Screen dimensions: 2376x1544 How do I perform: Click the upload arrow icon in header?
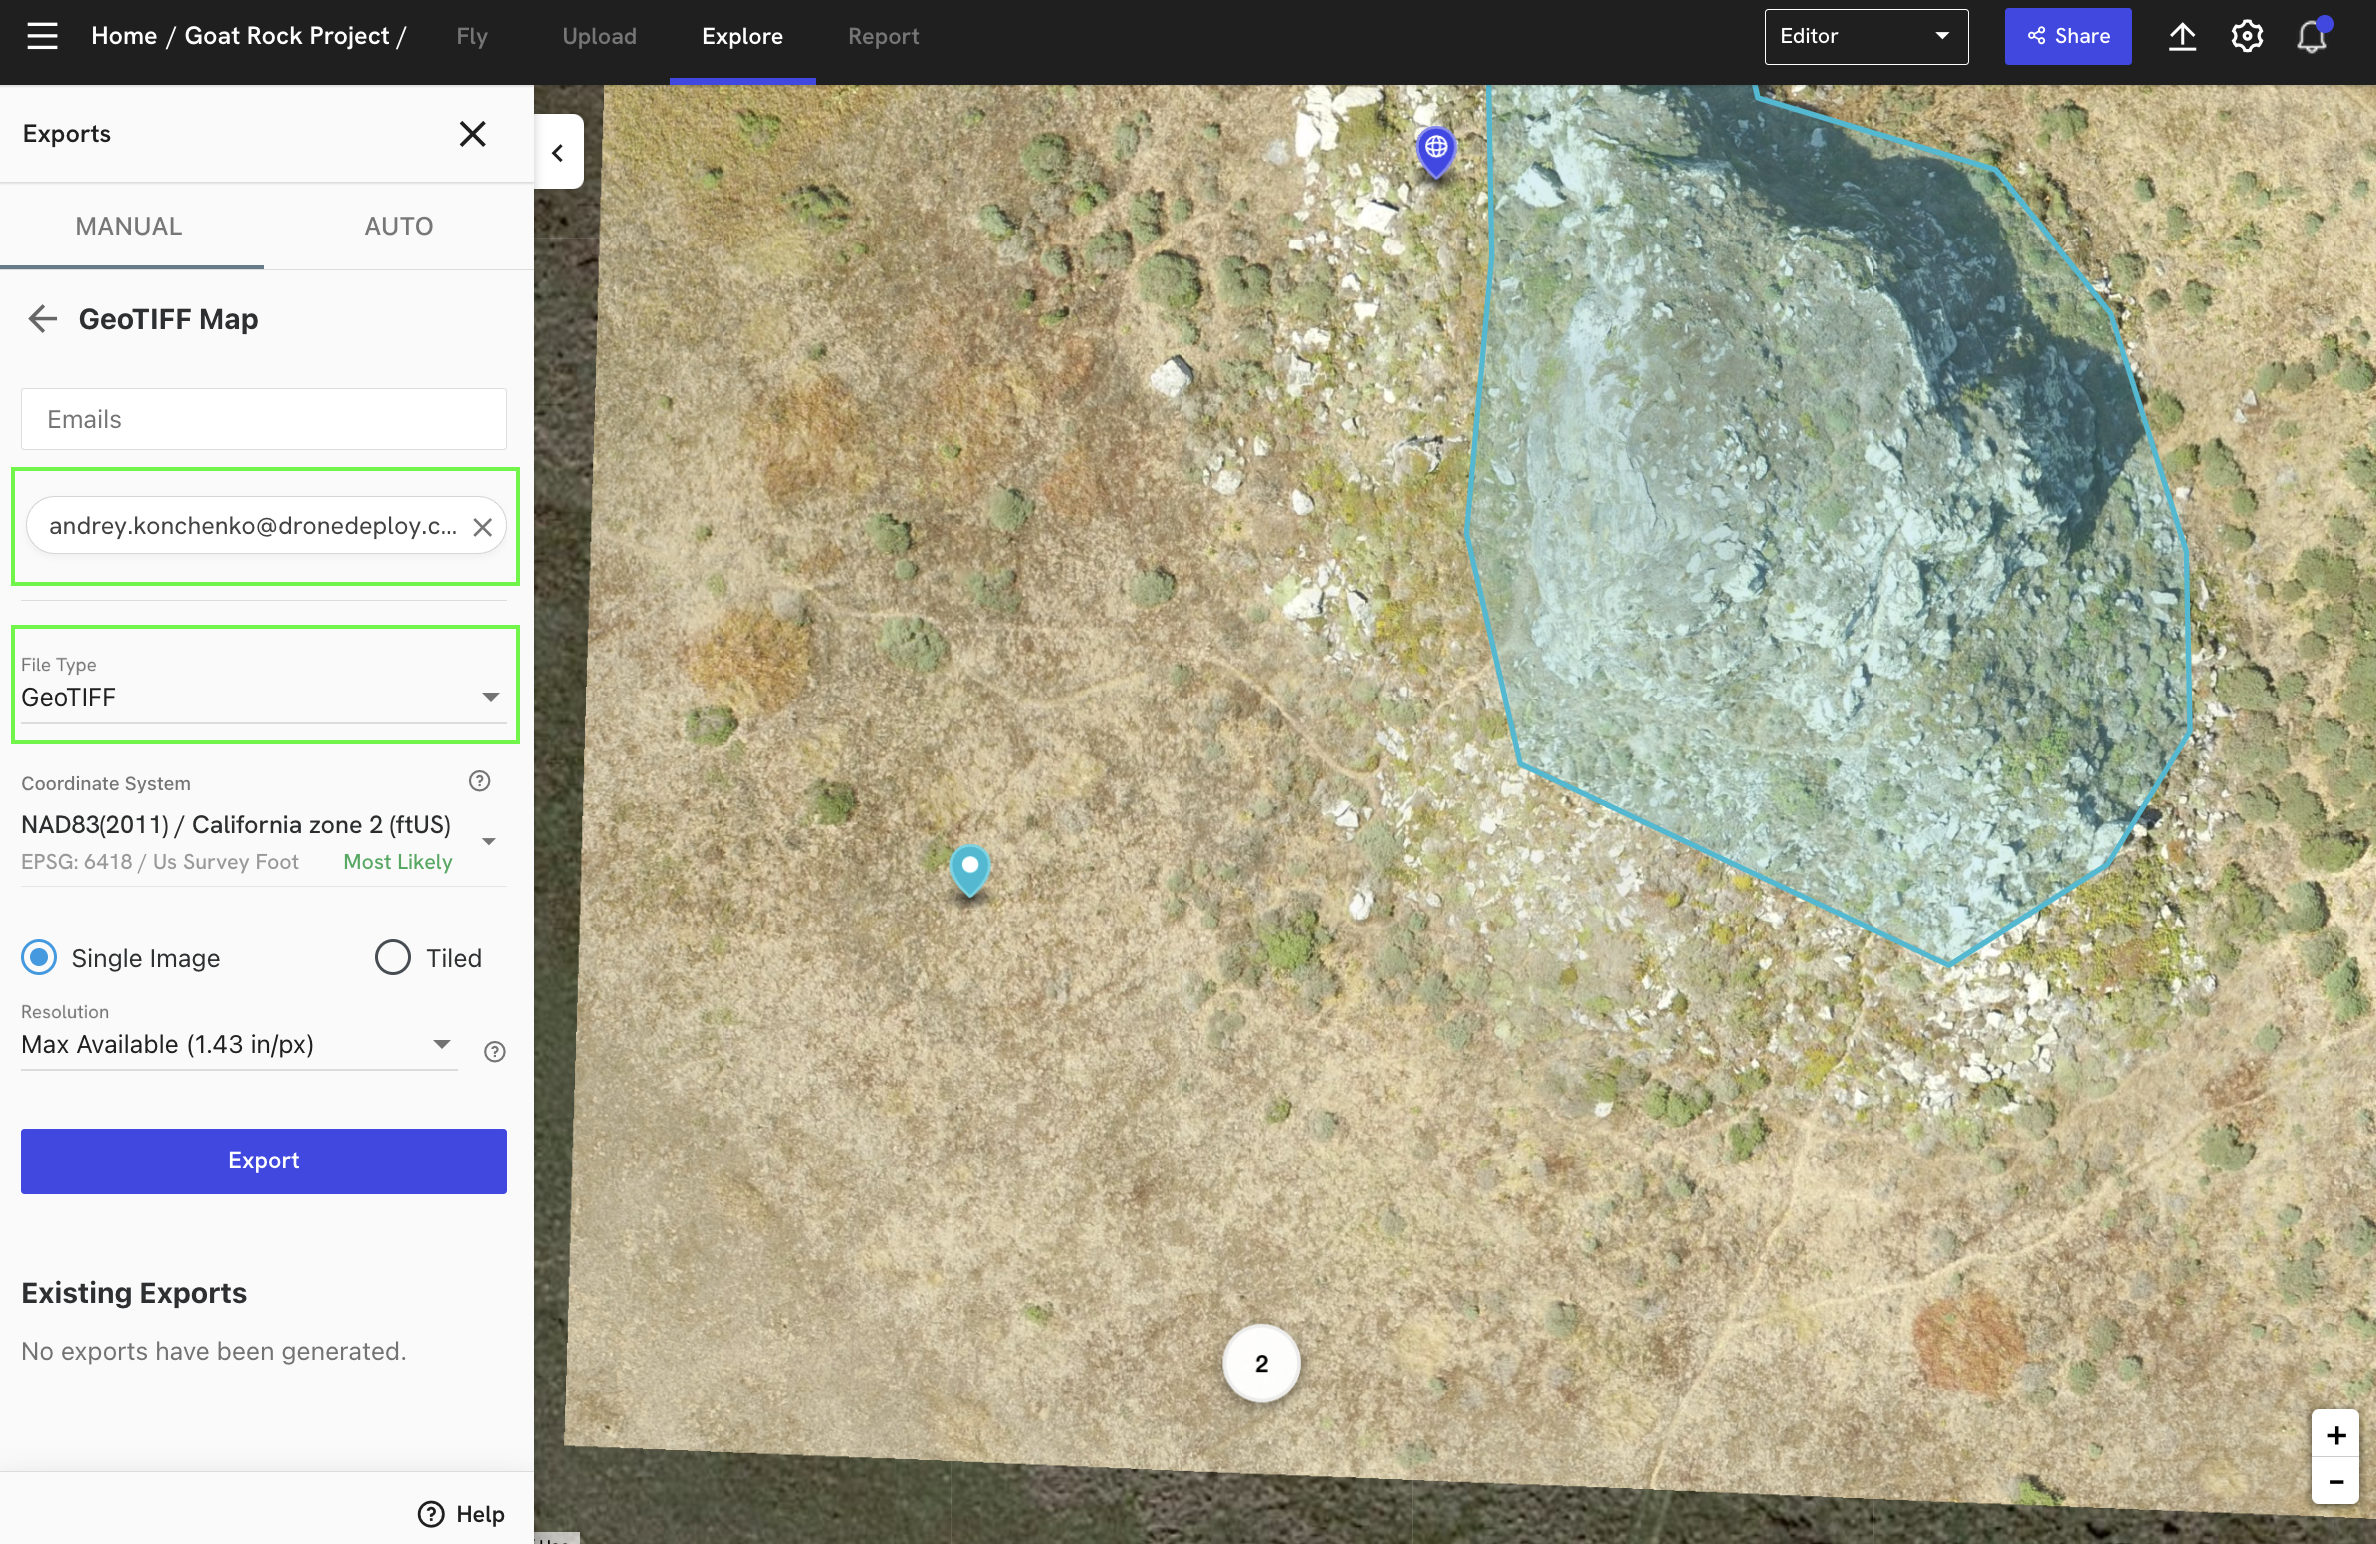[2182, 37]
